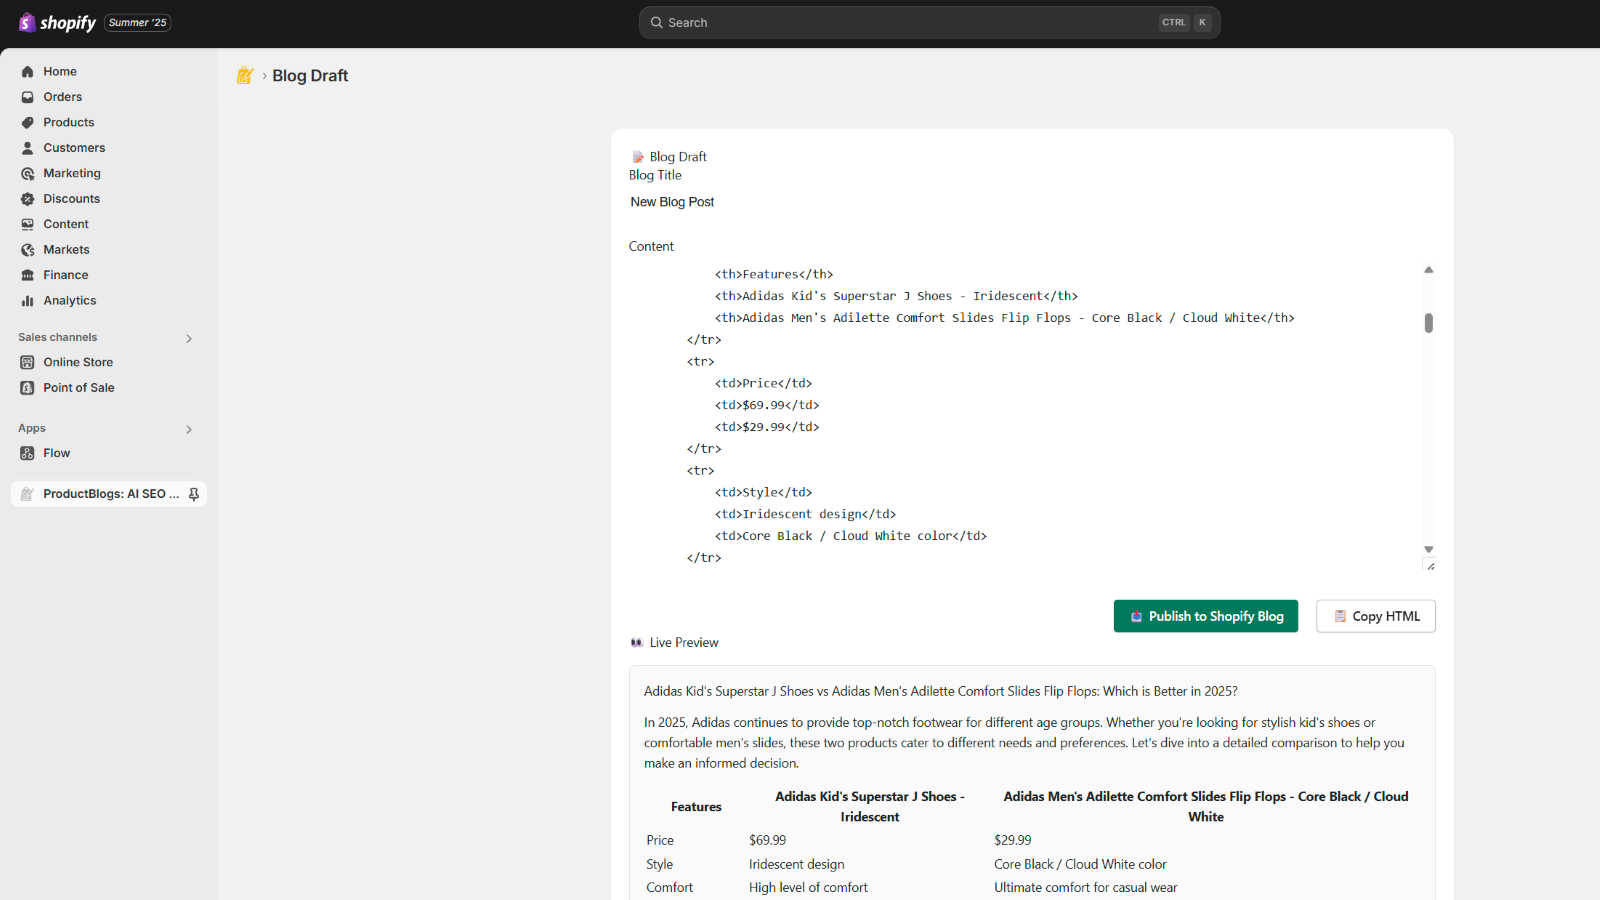Open Marketing via its megaphone icon
Screen dimensions: 1600x900
click(28, 173)
